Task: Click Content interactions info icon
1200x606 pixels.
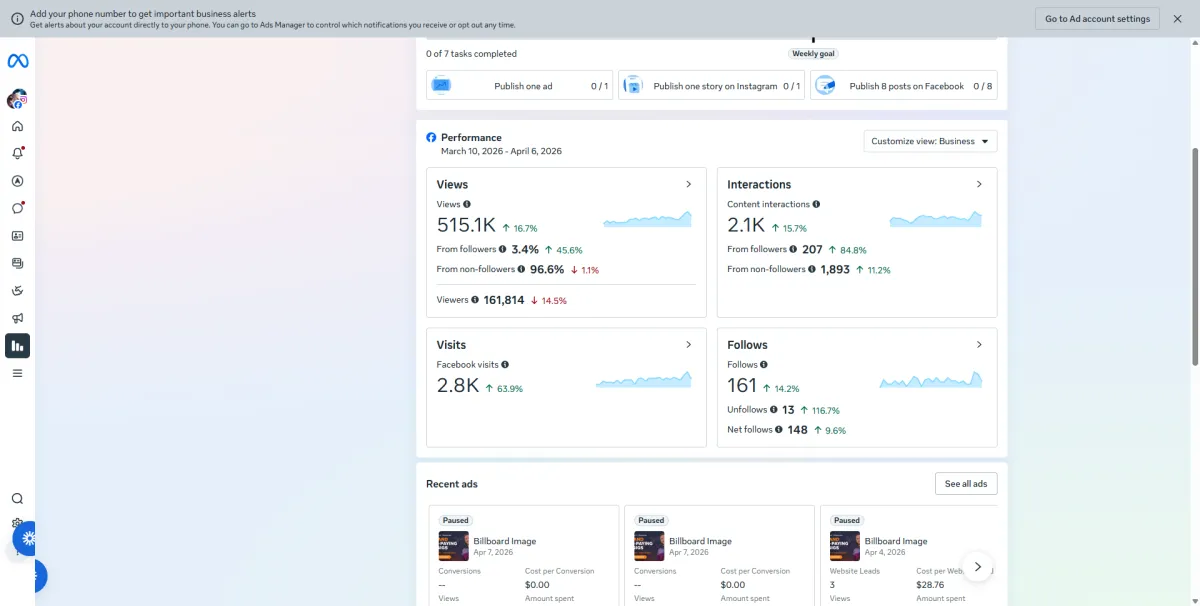Action: (816, 204)
